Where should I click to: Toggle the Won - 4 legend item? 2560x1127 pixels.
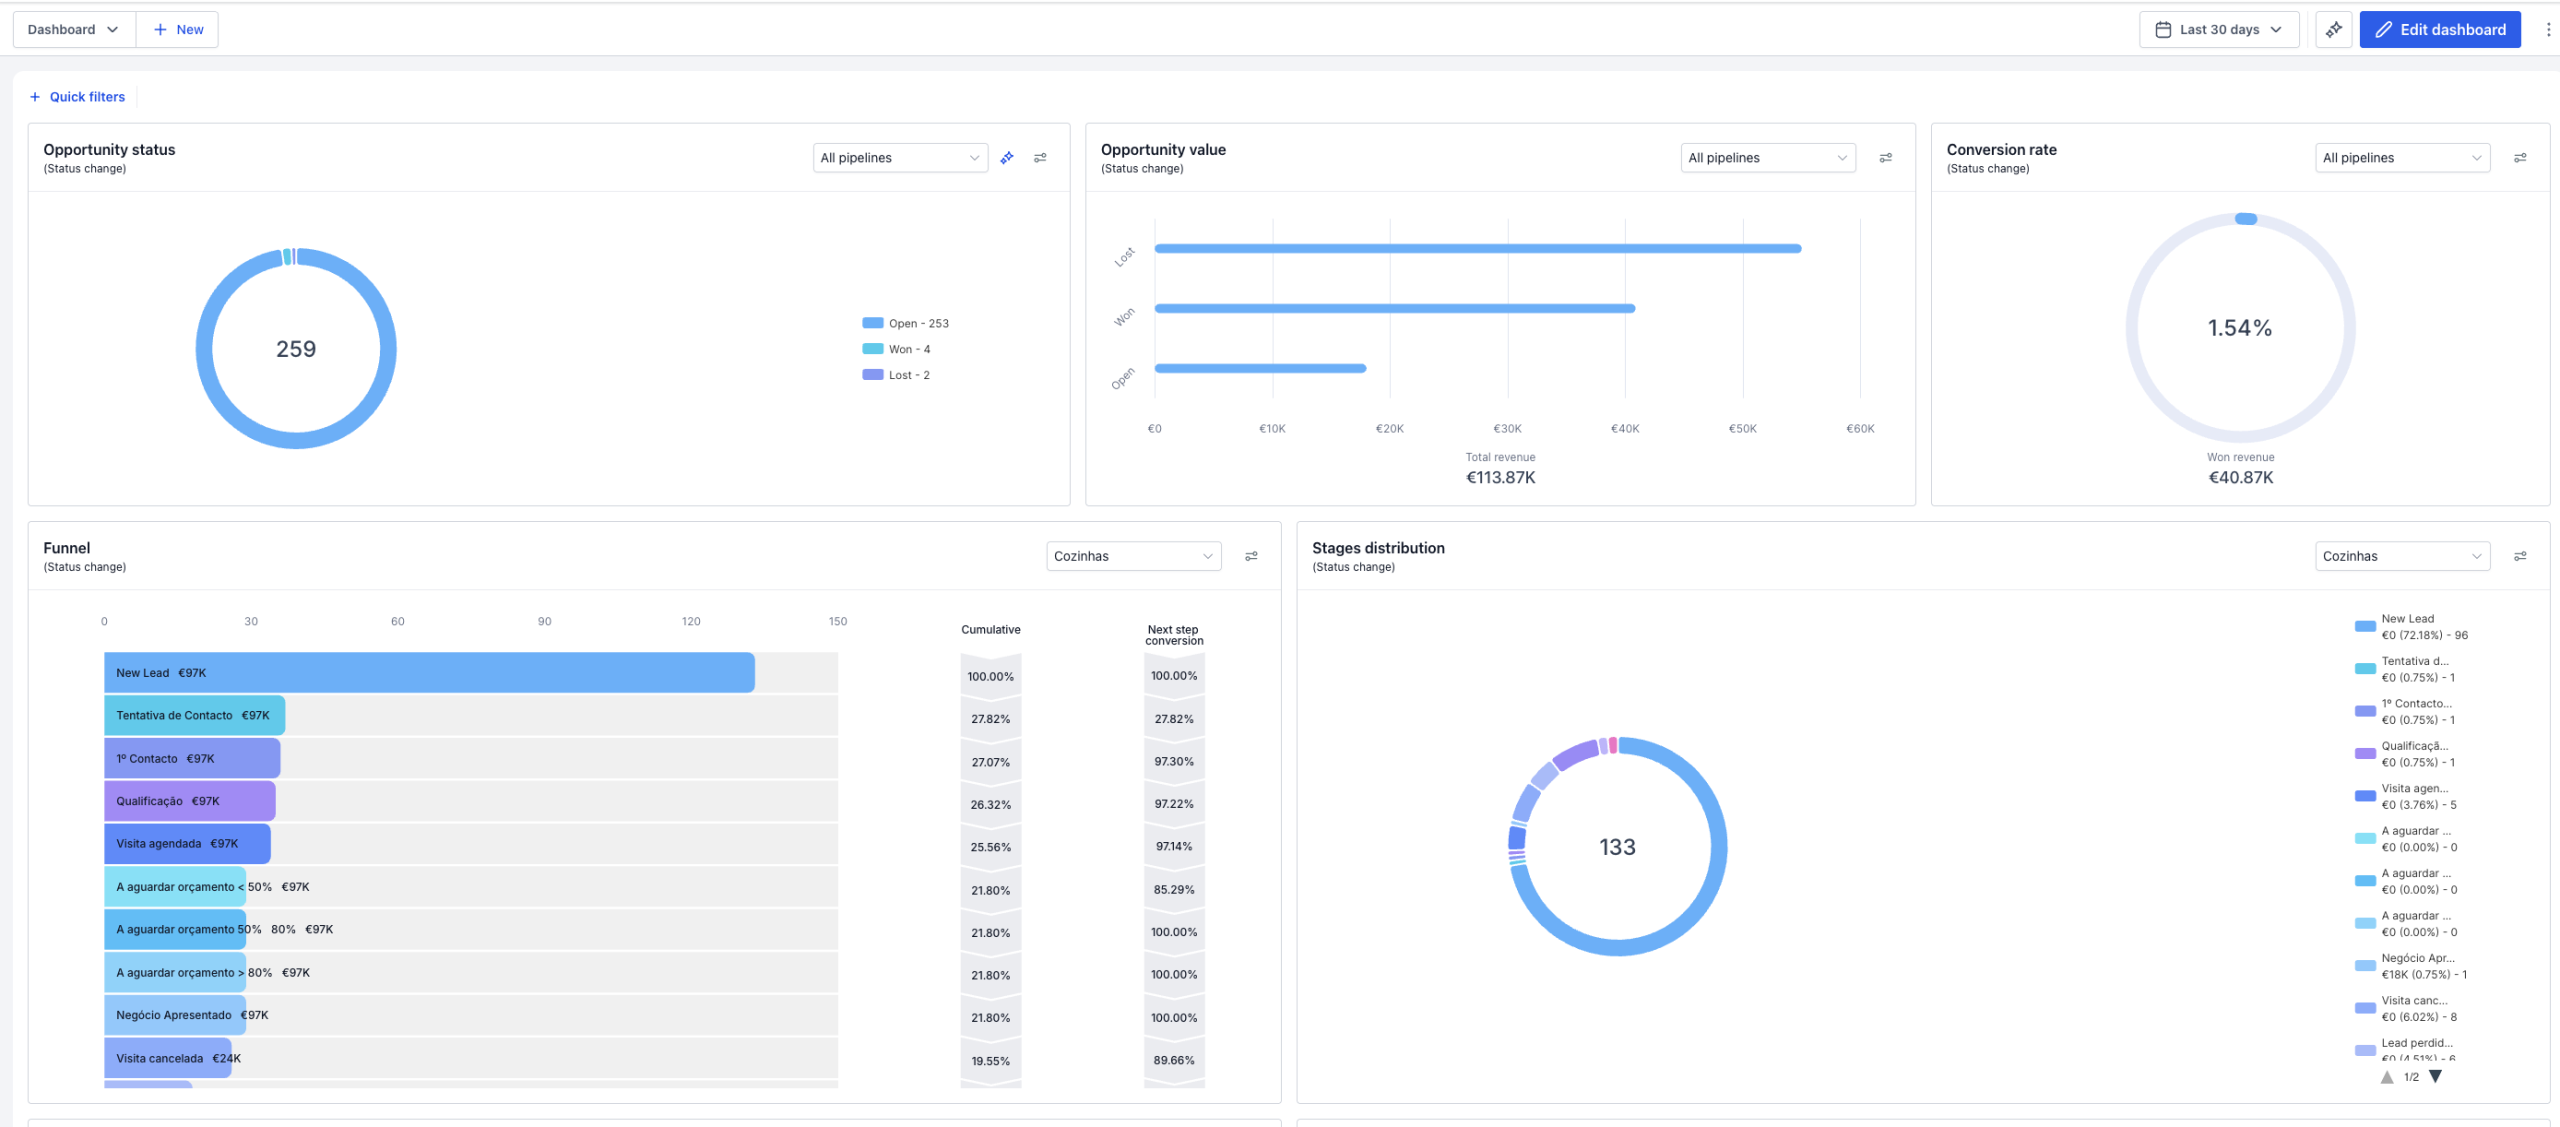(896, 349)
